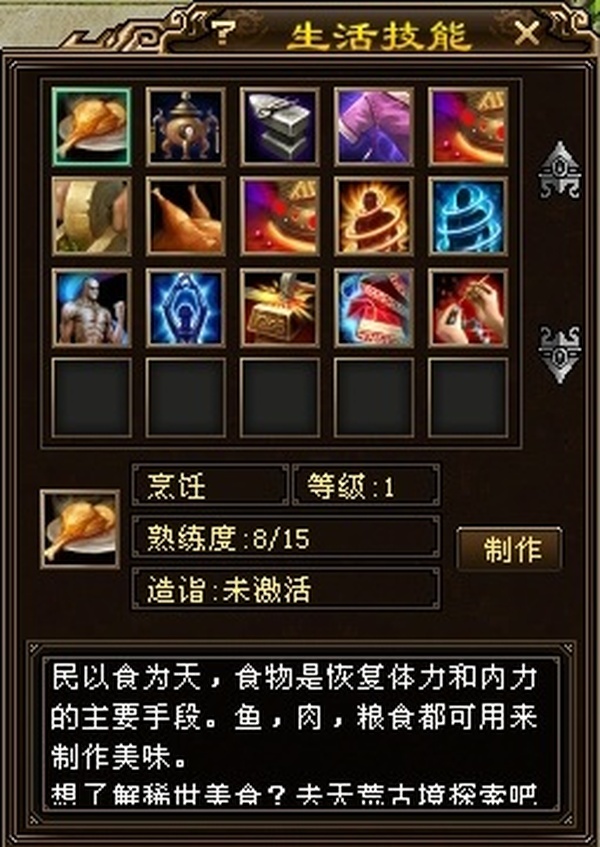Choose the roast chicken skill icon

click(185, 216)
